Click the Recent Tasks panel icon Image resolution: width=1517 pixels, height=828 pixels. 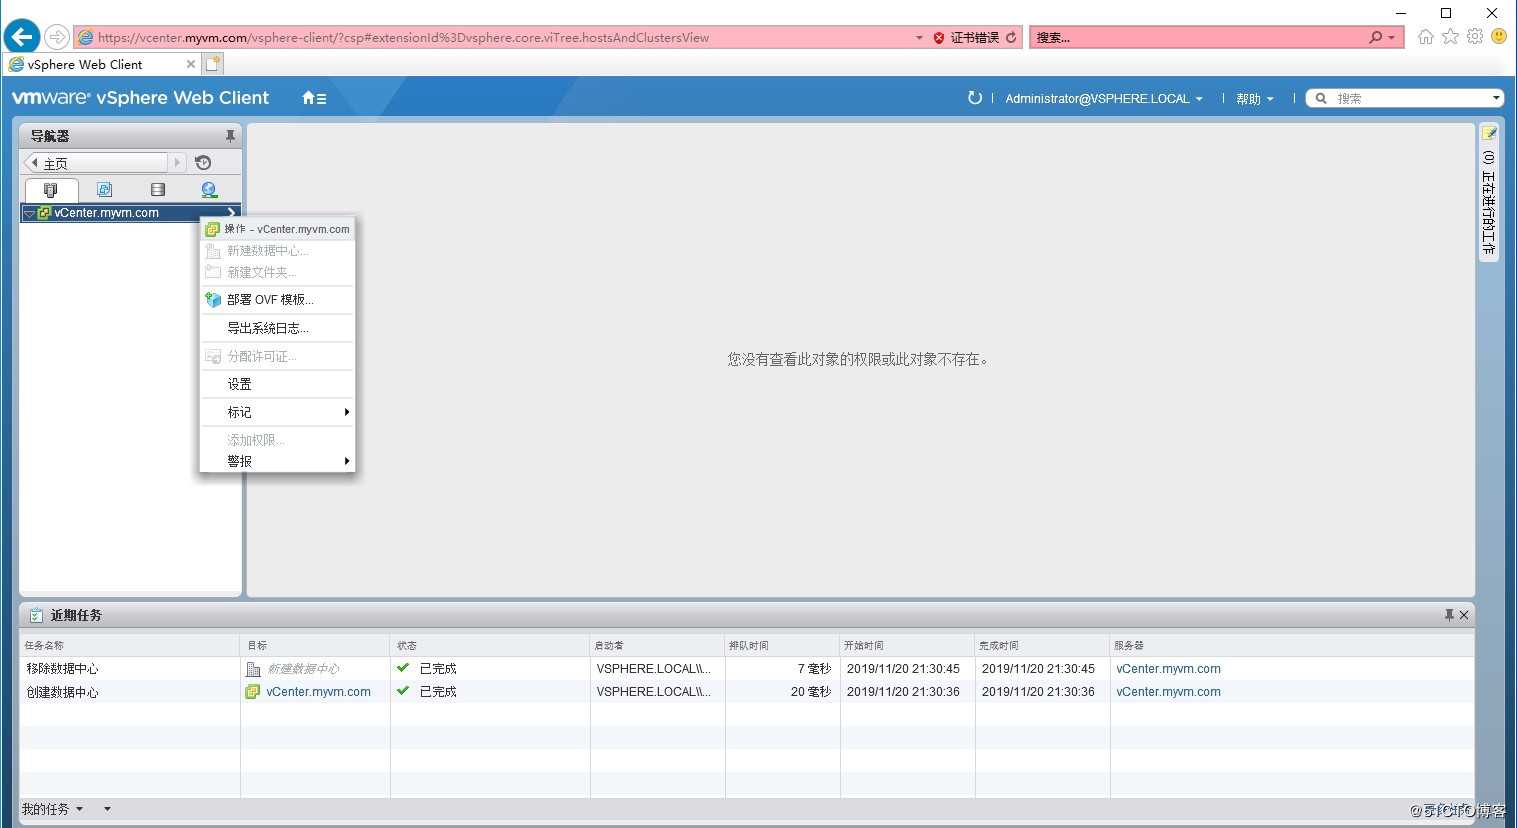tap(36, 615)
